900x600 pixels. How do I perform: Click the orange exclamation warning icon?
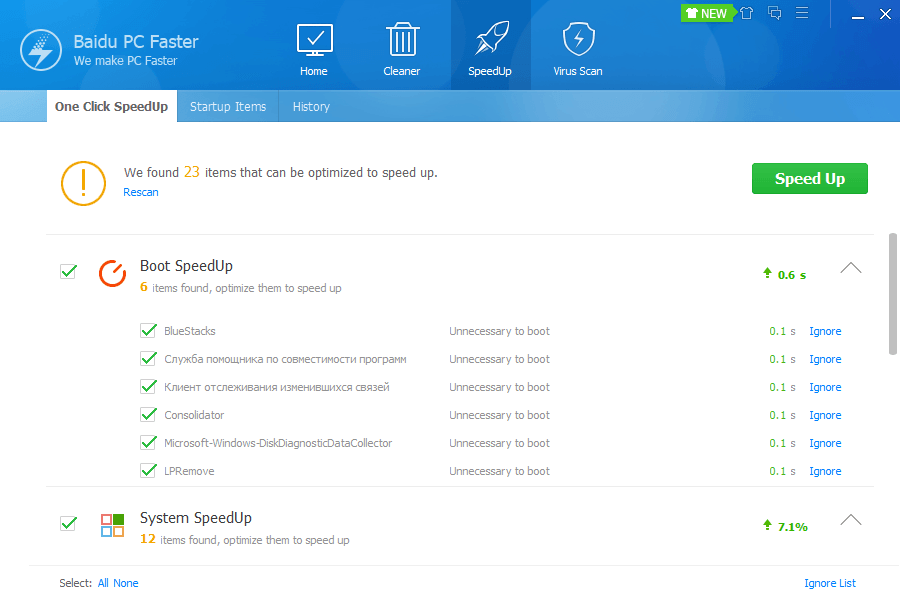(83, 183)
